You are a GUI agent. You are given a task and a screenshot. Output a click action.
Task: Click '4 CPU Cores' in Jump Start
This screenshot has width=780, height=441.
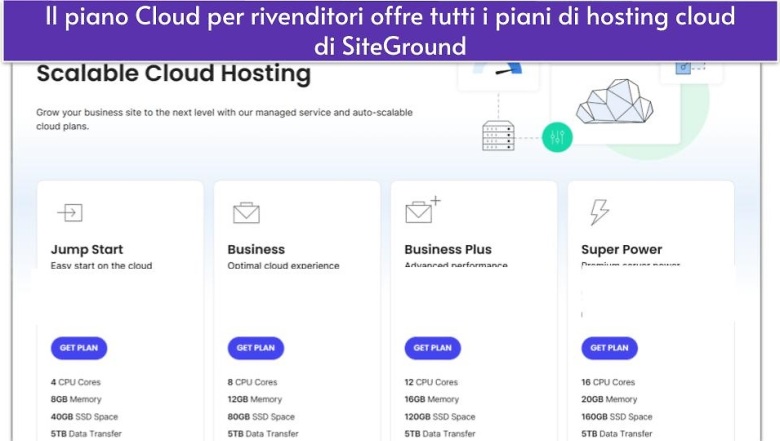76,382
